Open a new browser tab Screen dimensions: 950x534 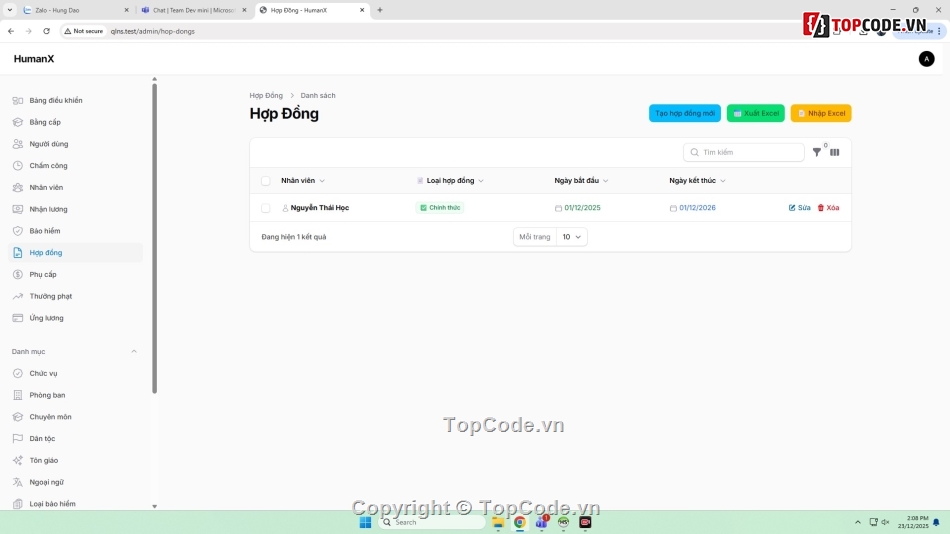[380, 10]
